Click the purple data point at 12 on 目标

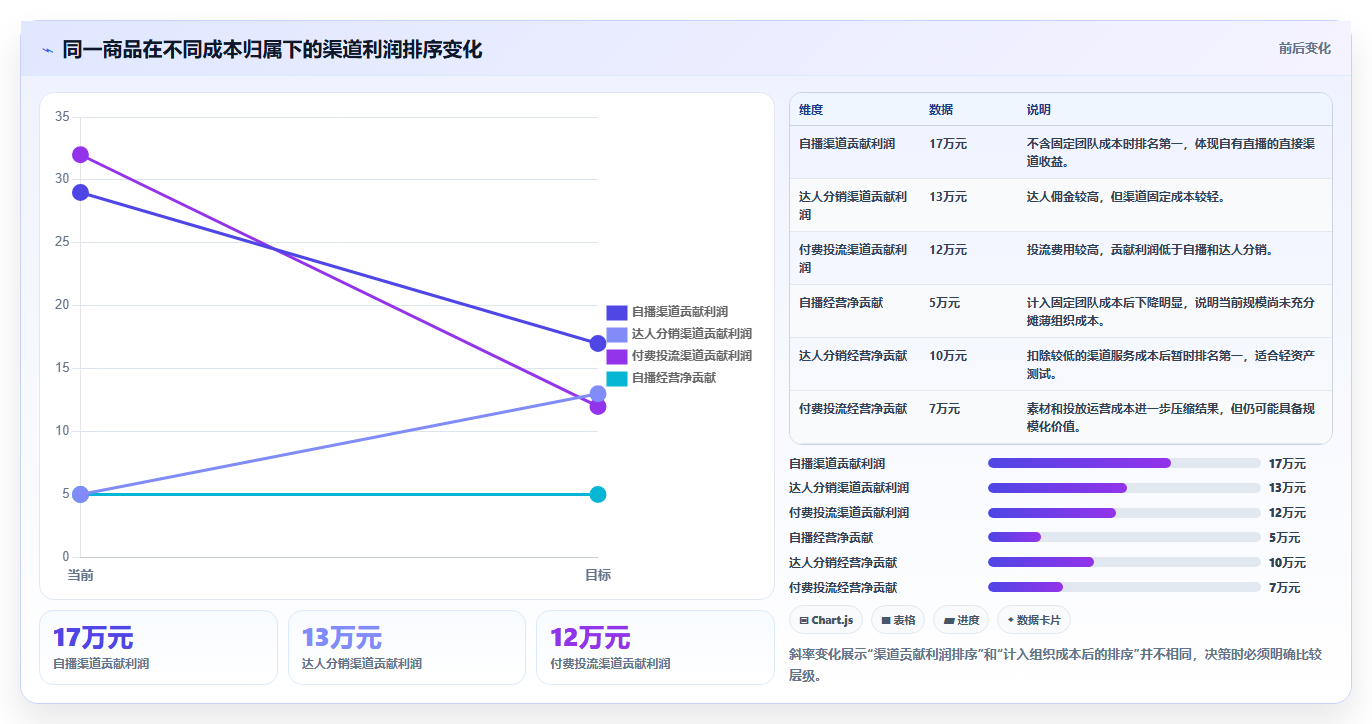598,407
